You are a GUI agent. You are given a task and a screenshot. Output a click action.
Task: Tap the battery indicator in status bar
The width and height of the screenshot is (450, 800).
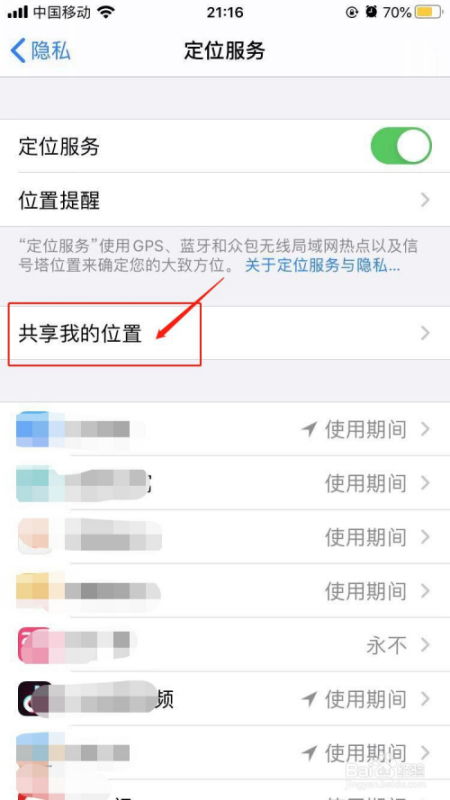pos(428,12)
